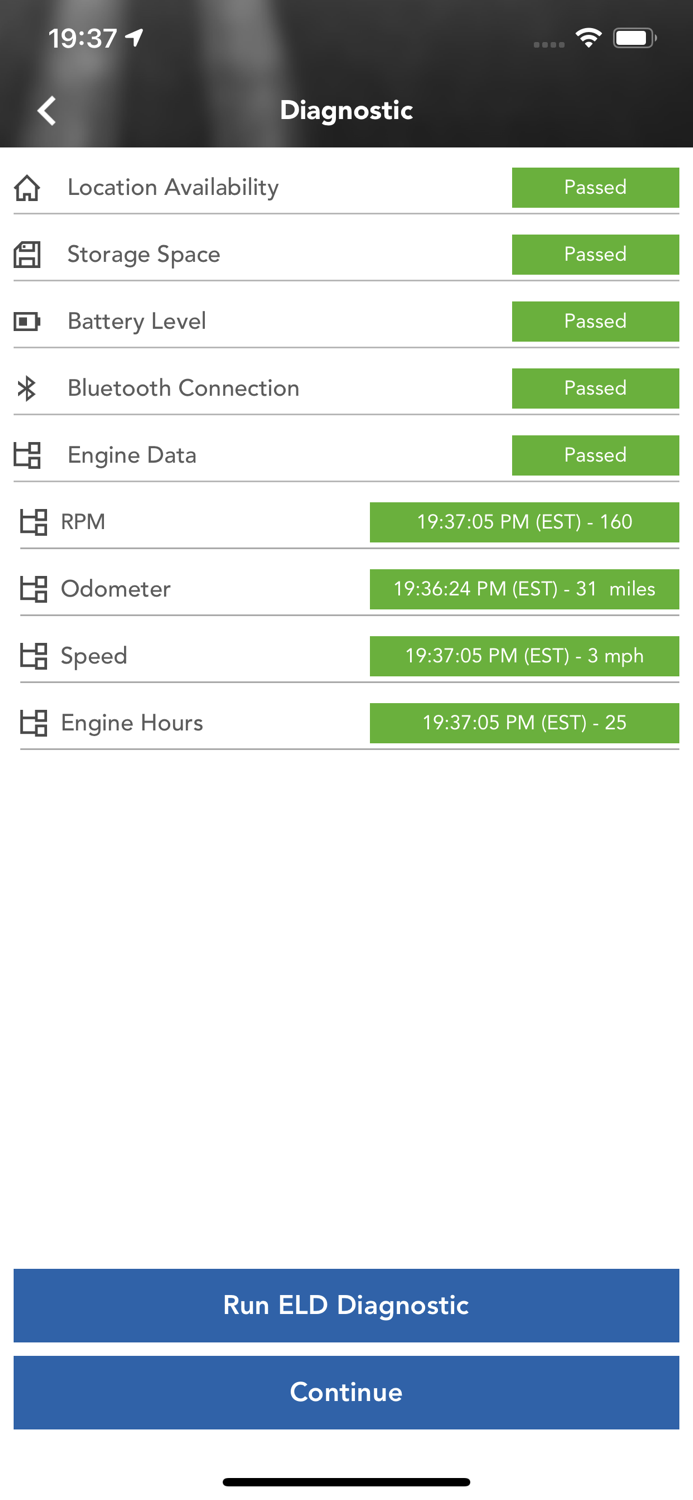The image size is (693, 1500).
Task: Select the Storage Space disk icon
Action: coord(29,254)
